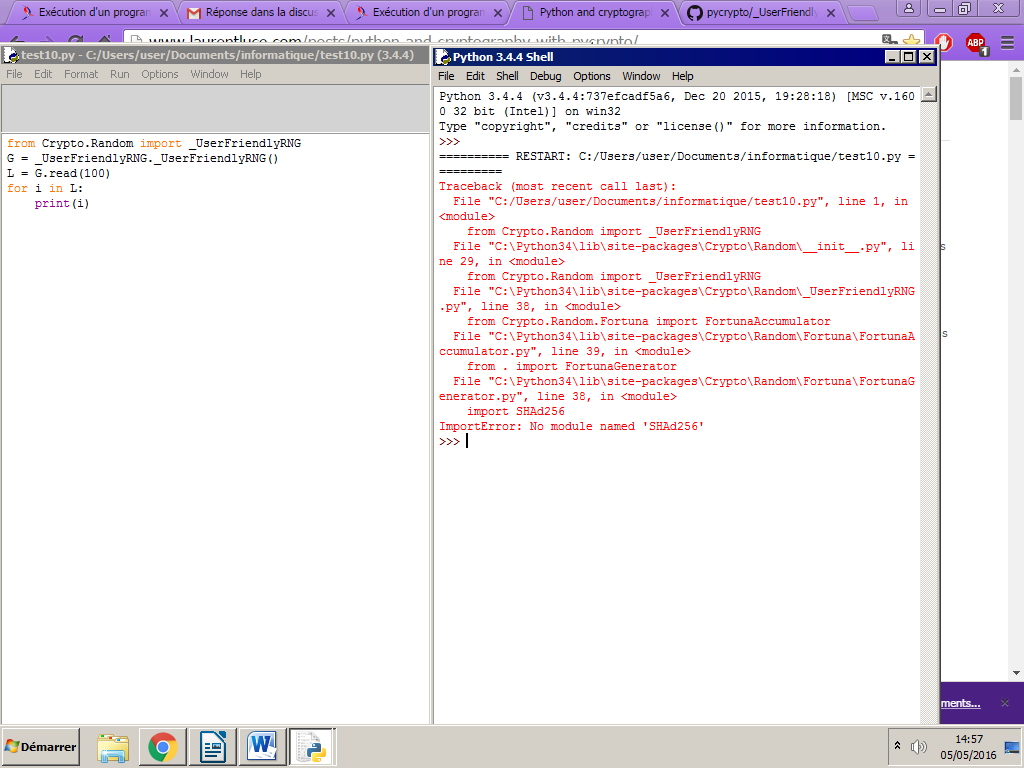Click browser page scrollbar thumb
This screenshot has width=1024, height=768.
tap(1016, 98)
